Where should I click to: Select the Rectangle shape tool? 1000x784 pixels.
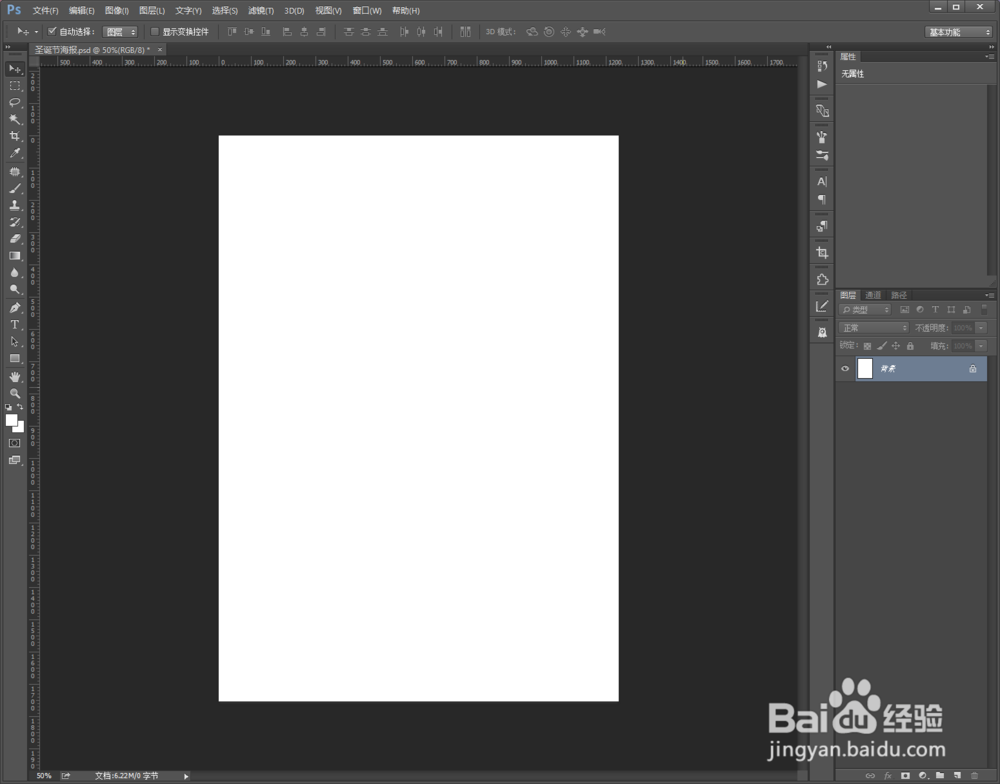[x=14, y=359]
